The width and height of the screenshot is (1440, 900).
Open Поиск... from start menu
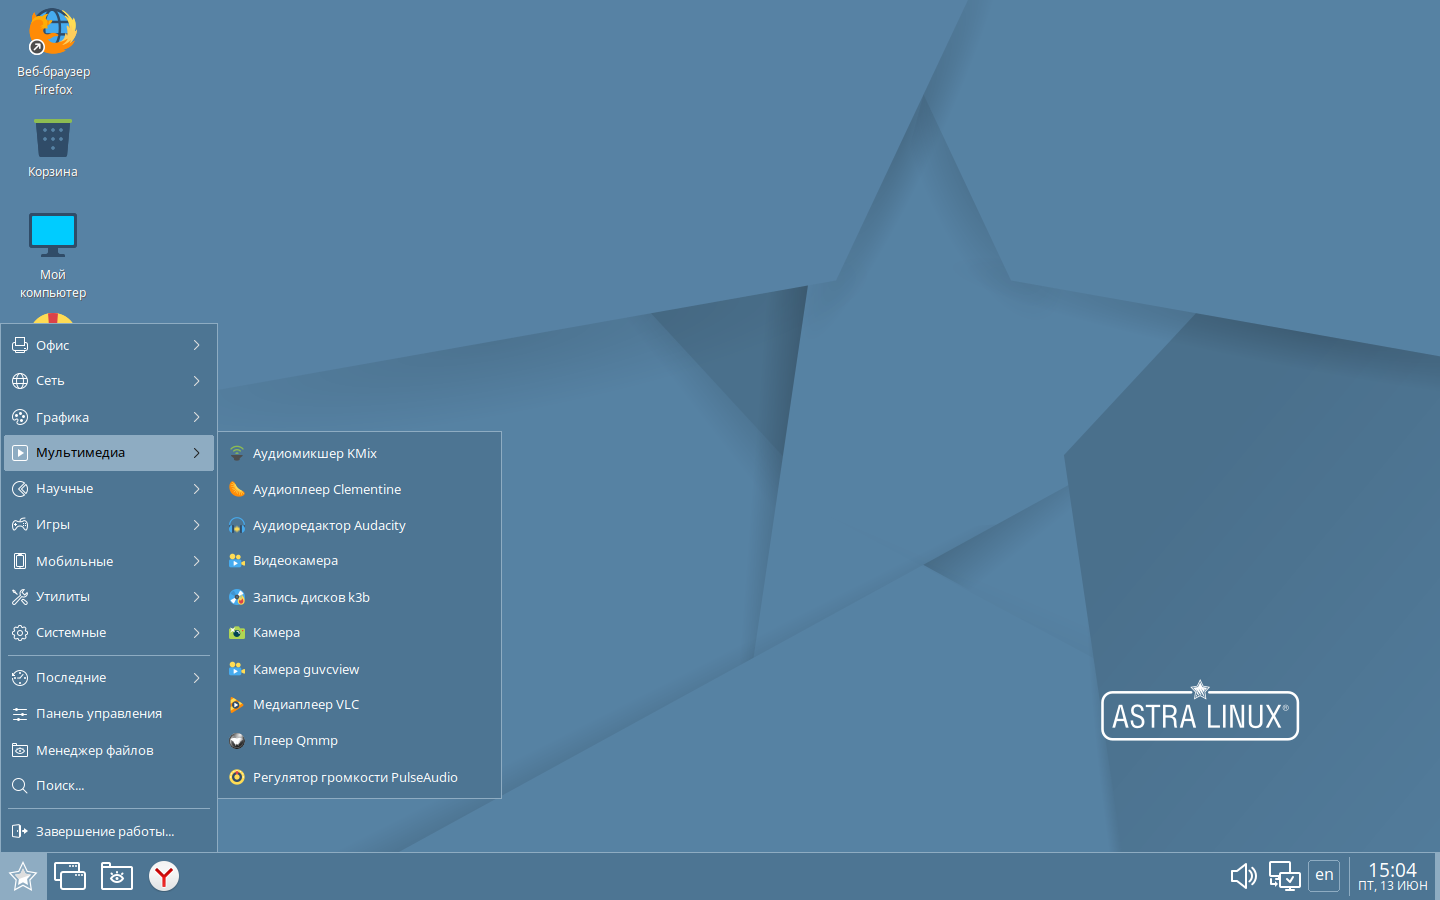click(109, 786)
